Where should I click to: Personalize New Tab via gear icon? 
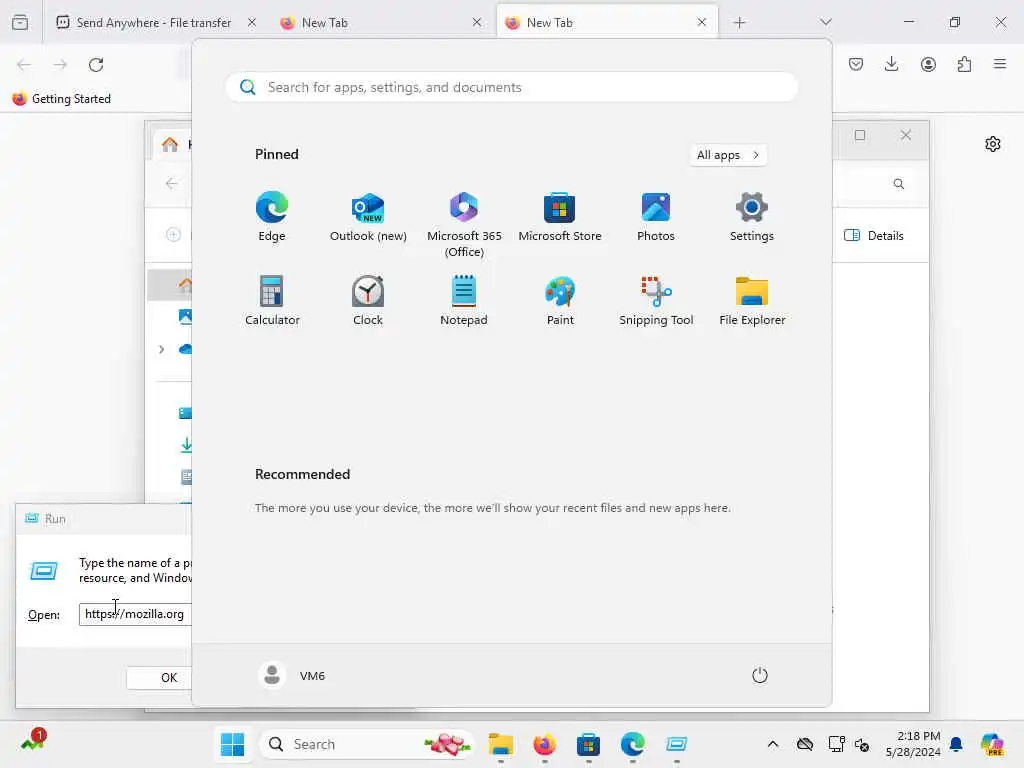(993, 144)
